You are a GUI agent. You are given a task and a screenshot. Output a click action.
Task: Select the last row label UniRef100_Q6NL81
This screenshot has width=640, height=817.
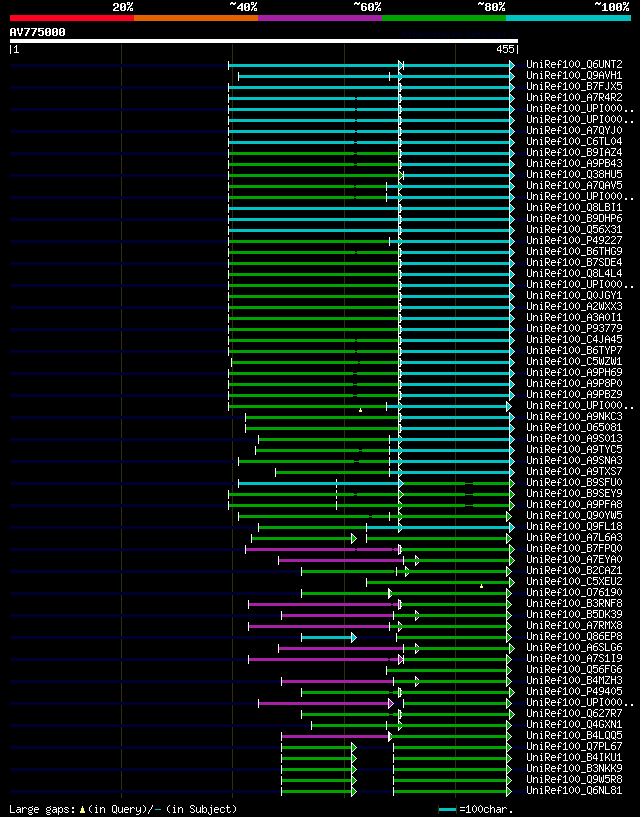click(x=574, y=790)
